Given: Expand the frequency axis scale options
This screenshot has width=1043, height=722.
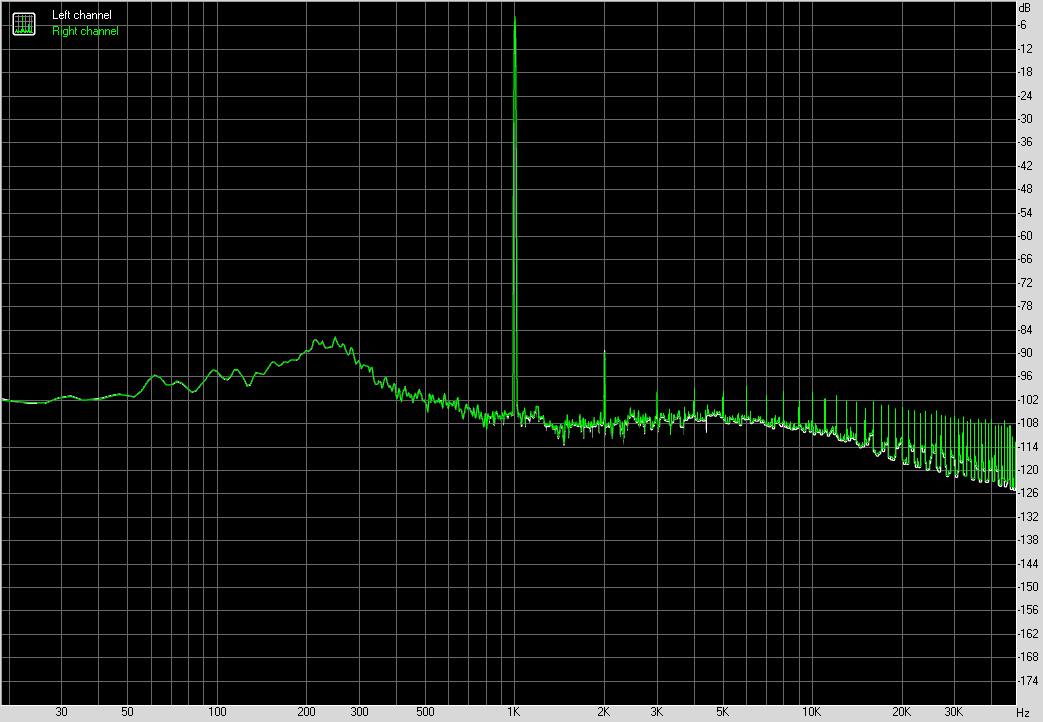Looking at the screenshot, I should 1024,712.
